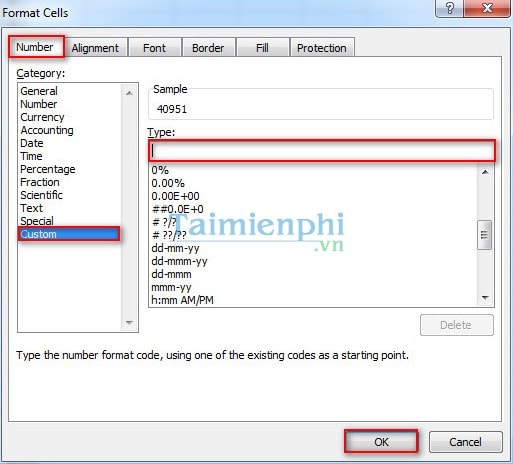Screen dimensions: 513x464
Task: Click the category list up scroll arrow
Action: pos(130,93)
